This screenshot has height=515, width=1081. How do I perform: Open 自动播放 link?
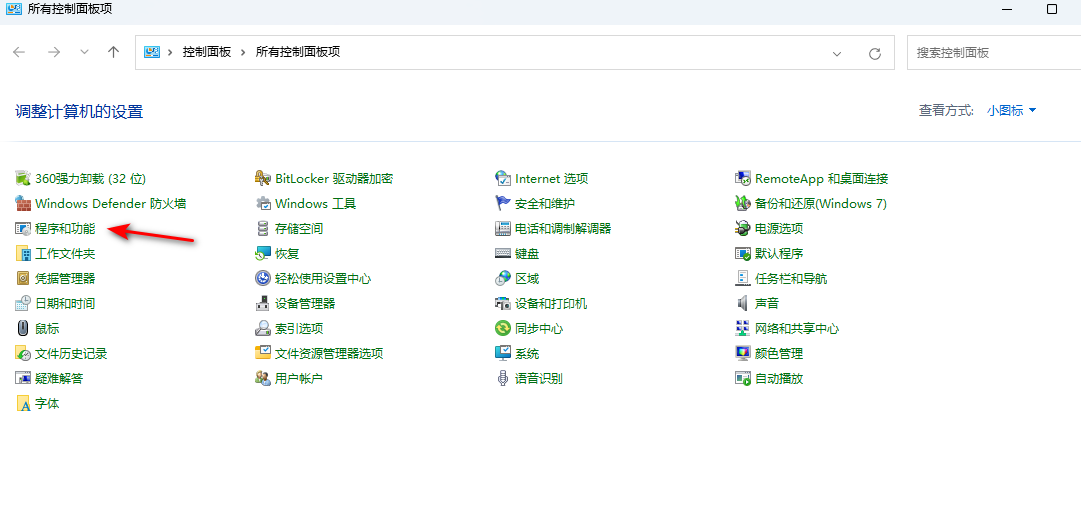pos(779,378)
